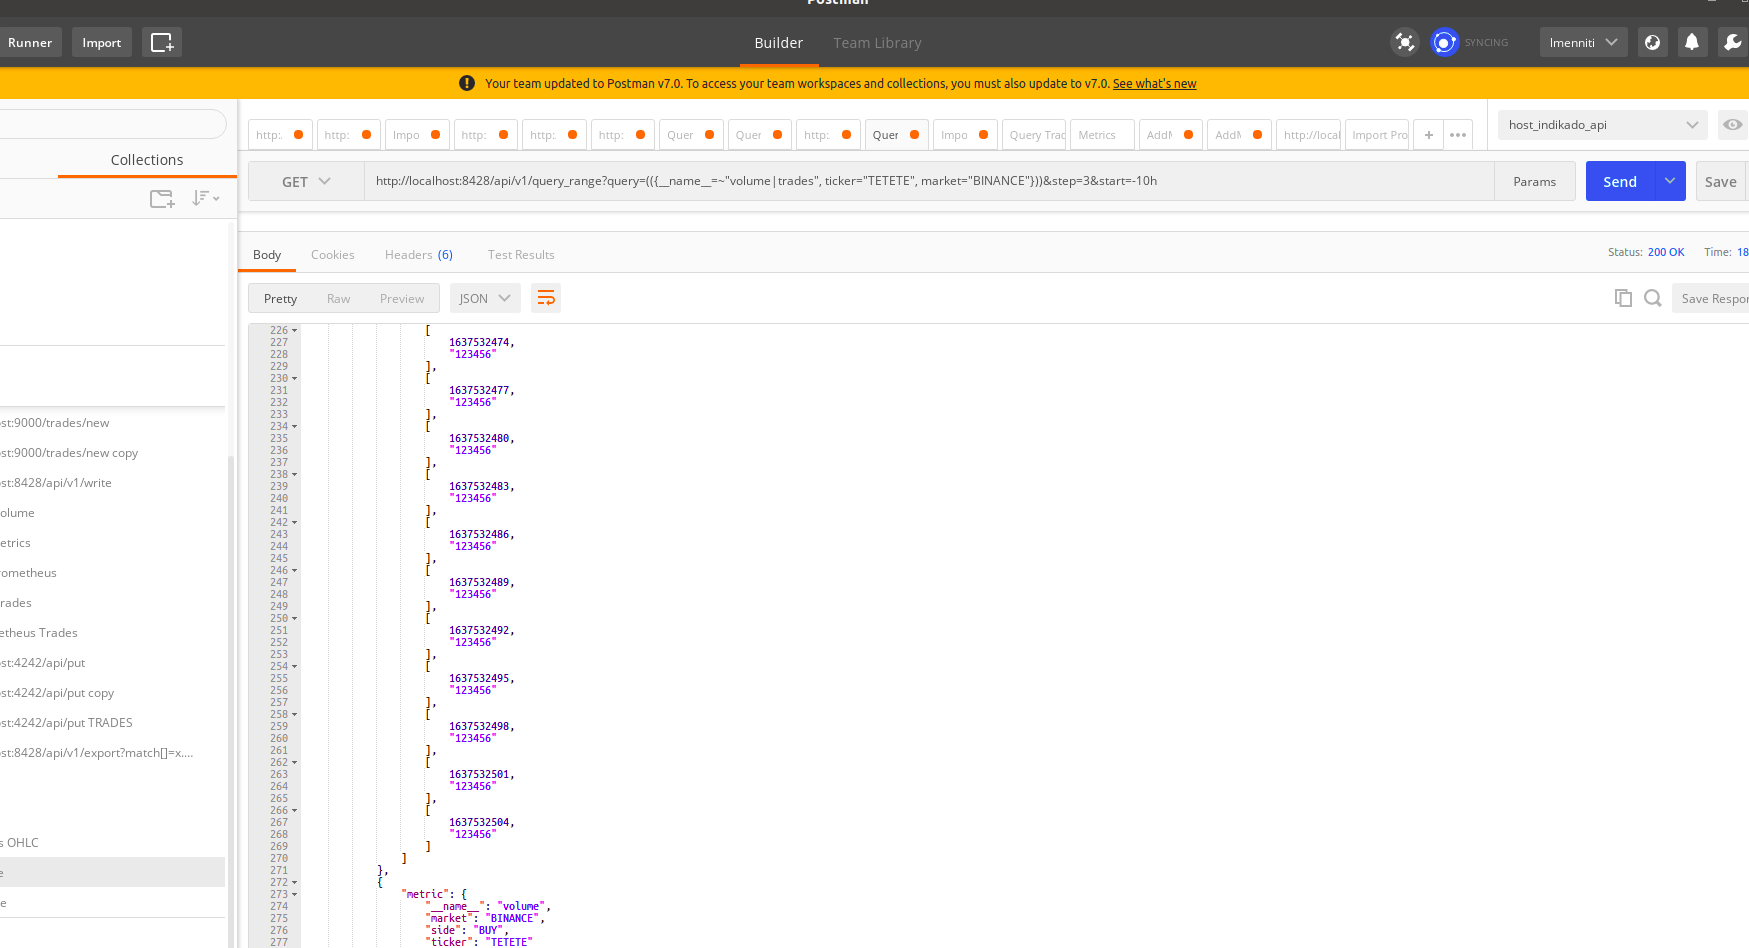1749x948 pixels.
Task: Click timestamp value 1637532474 in response
Action: click(x=479, y=342)
